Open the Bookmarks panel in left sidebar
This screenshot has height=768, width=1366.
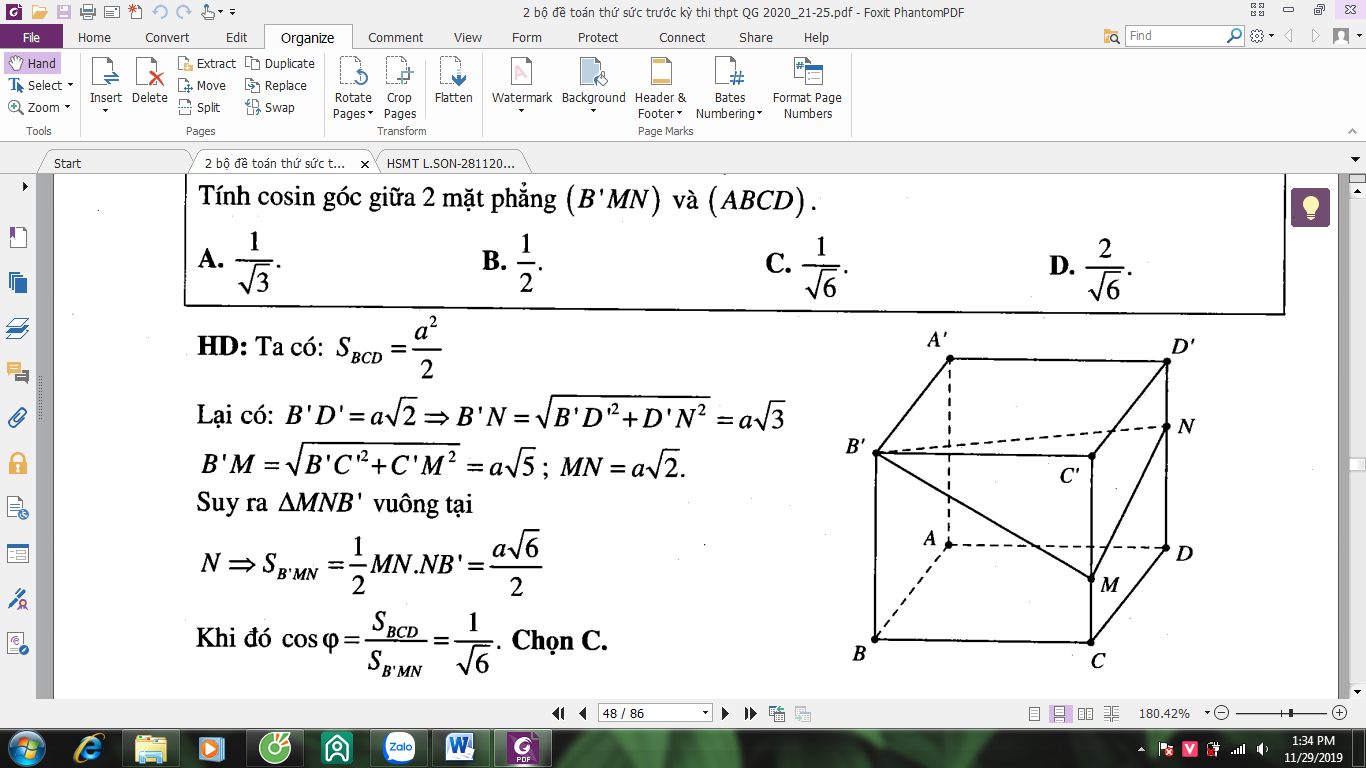pos(18,238)
